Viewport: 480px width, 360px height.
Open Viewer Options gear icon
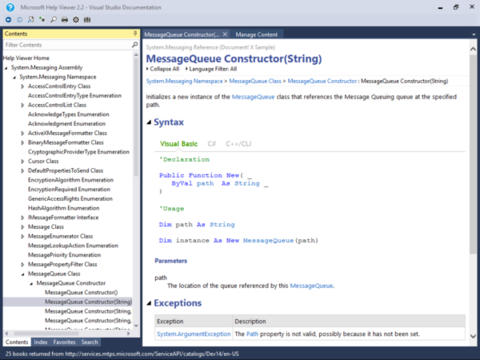click(x=76, y=20)
